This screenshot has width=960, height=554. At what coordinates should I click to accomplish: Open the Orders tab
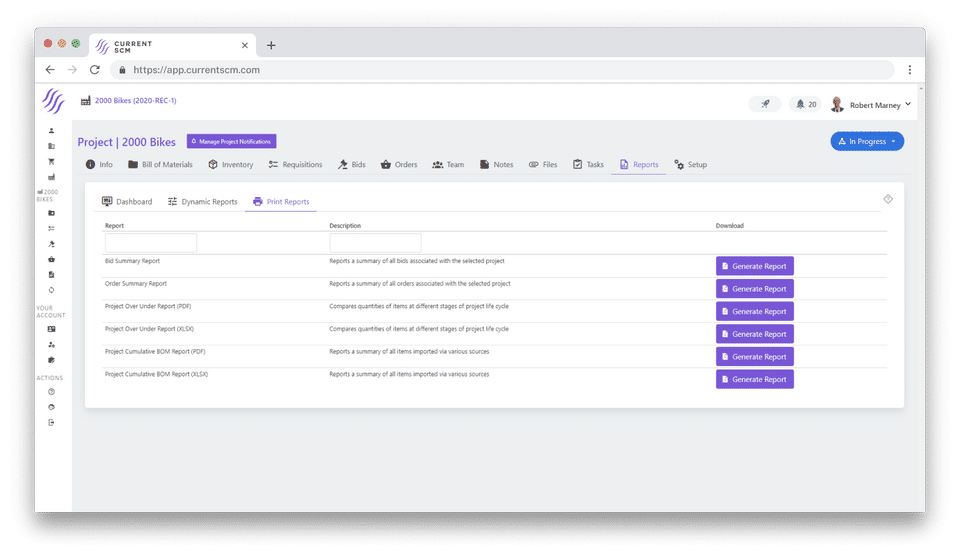(x=399, y=165)
